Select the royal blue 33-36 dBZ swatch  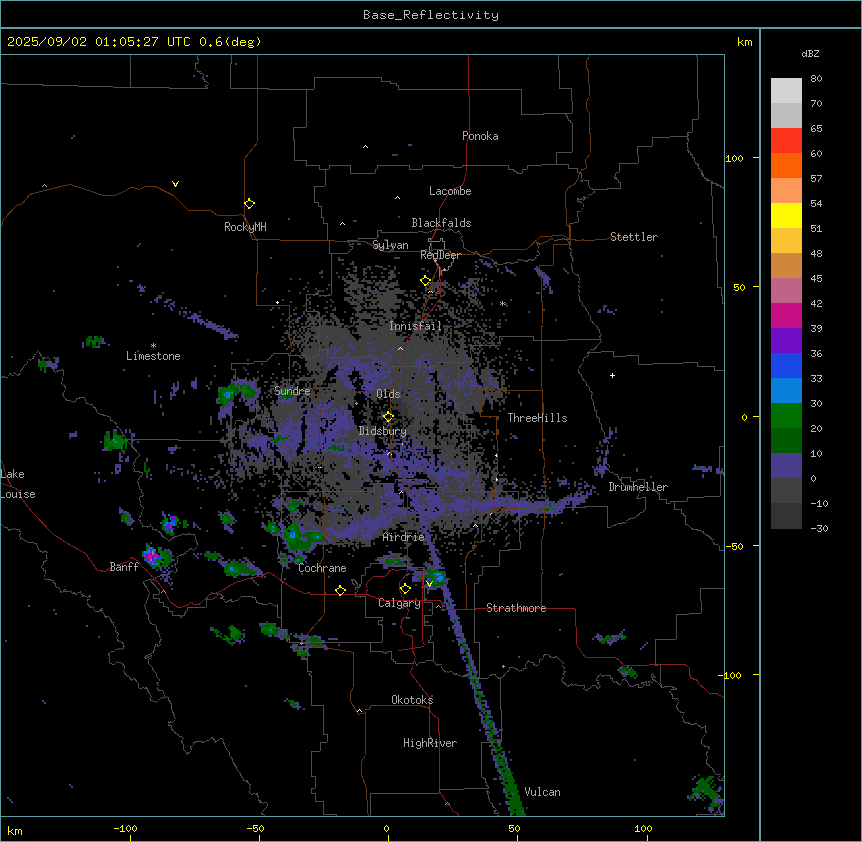point(786,365)
